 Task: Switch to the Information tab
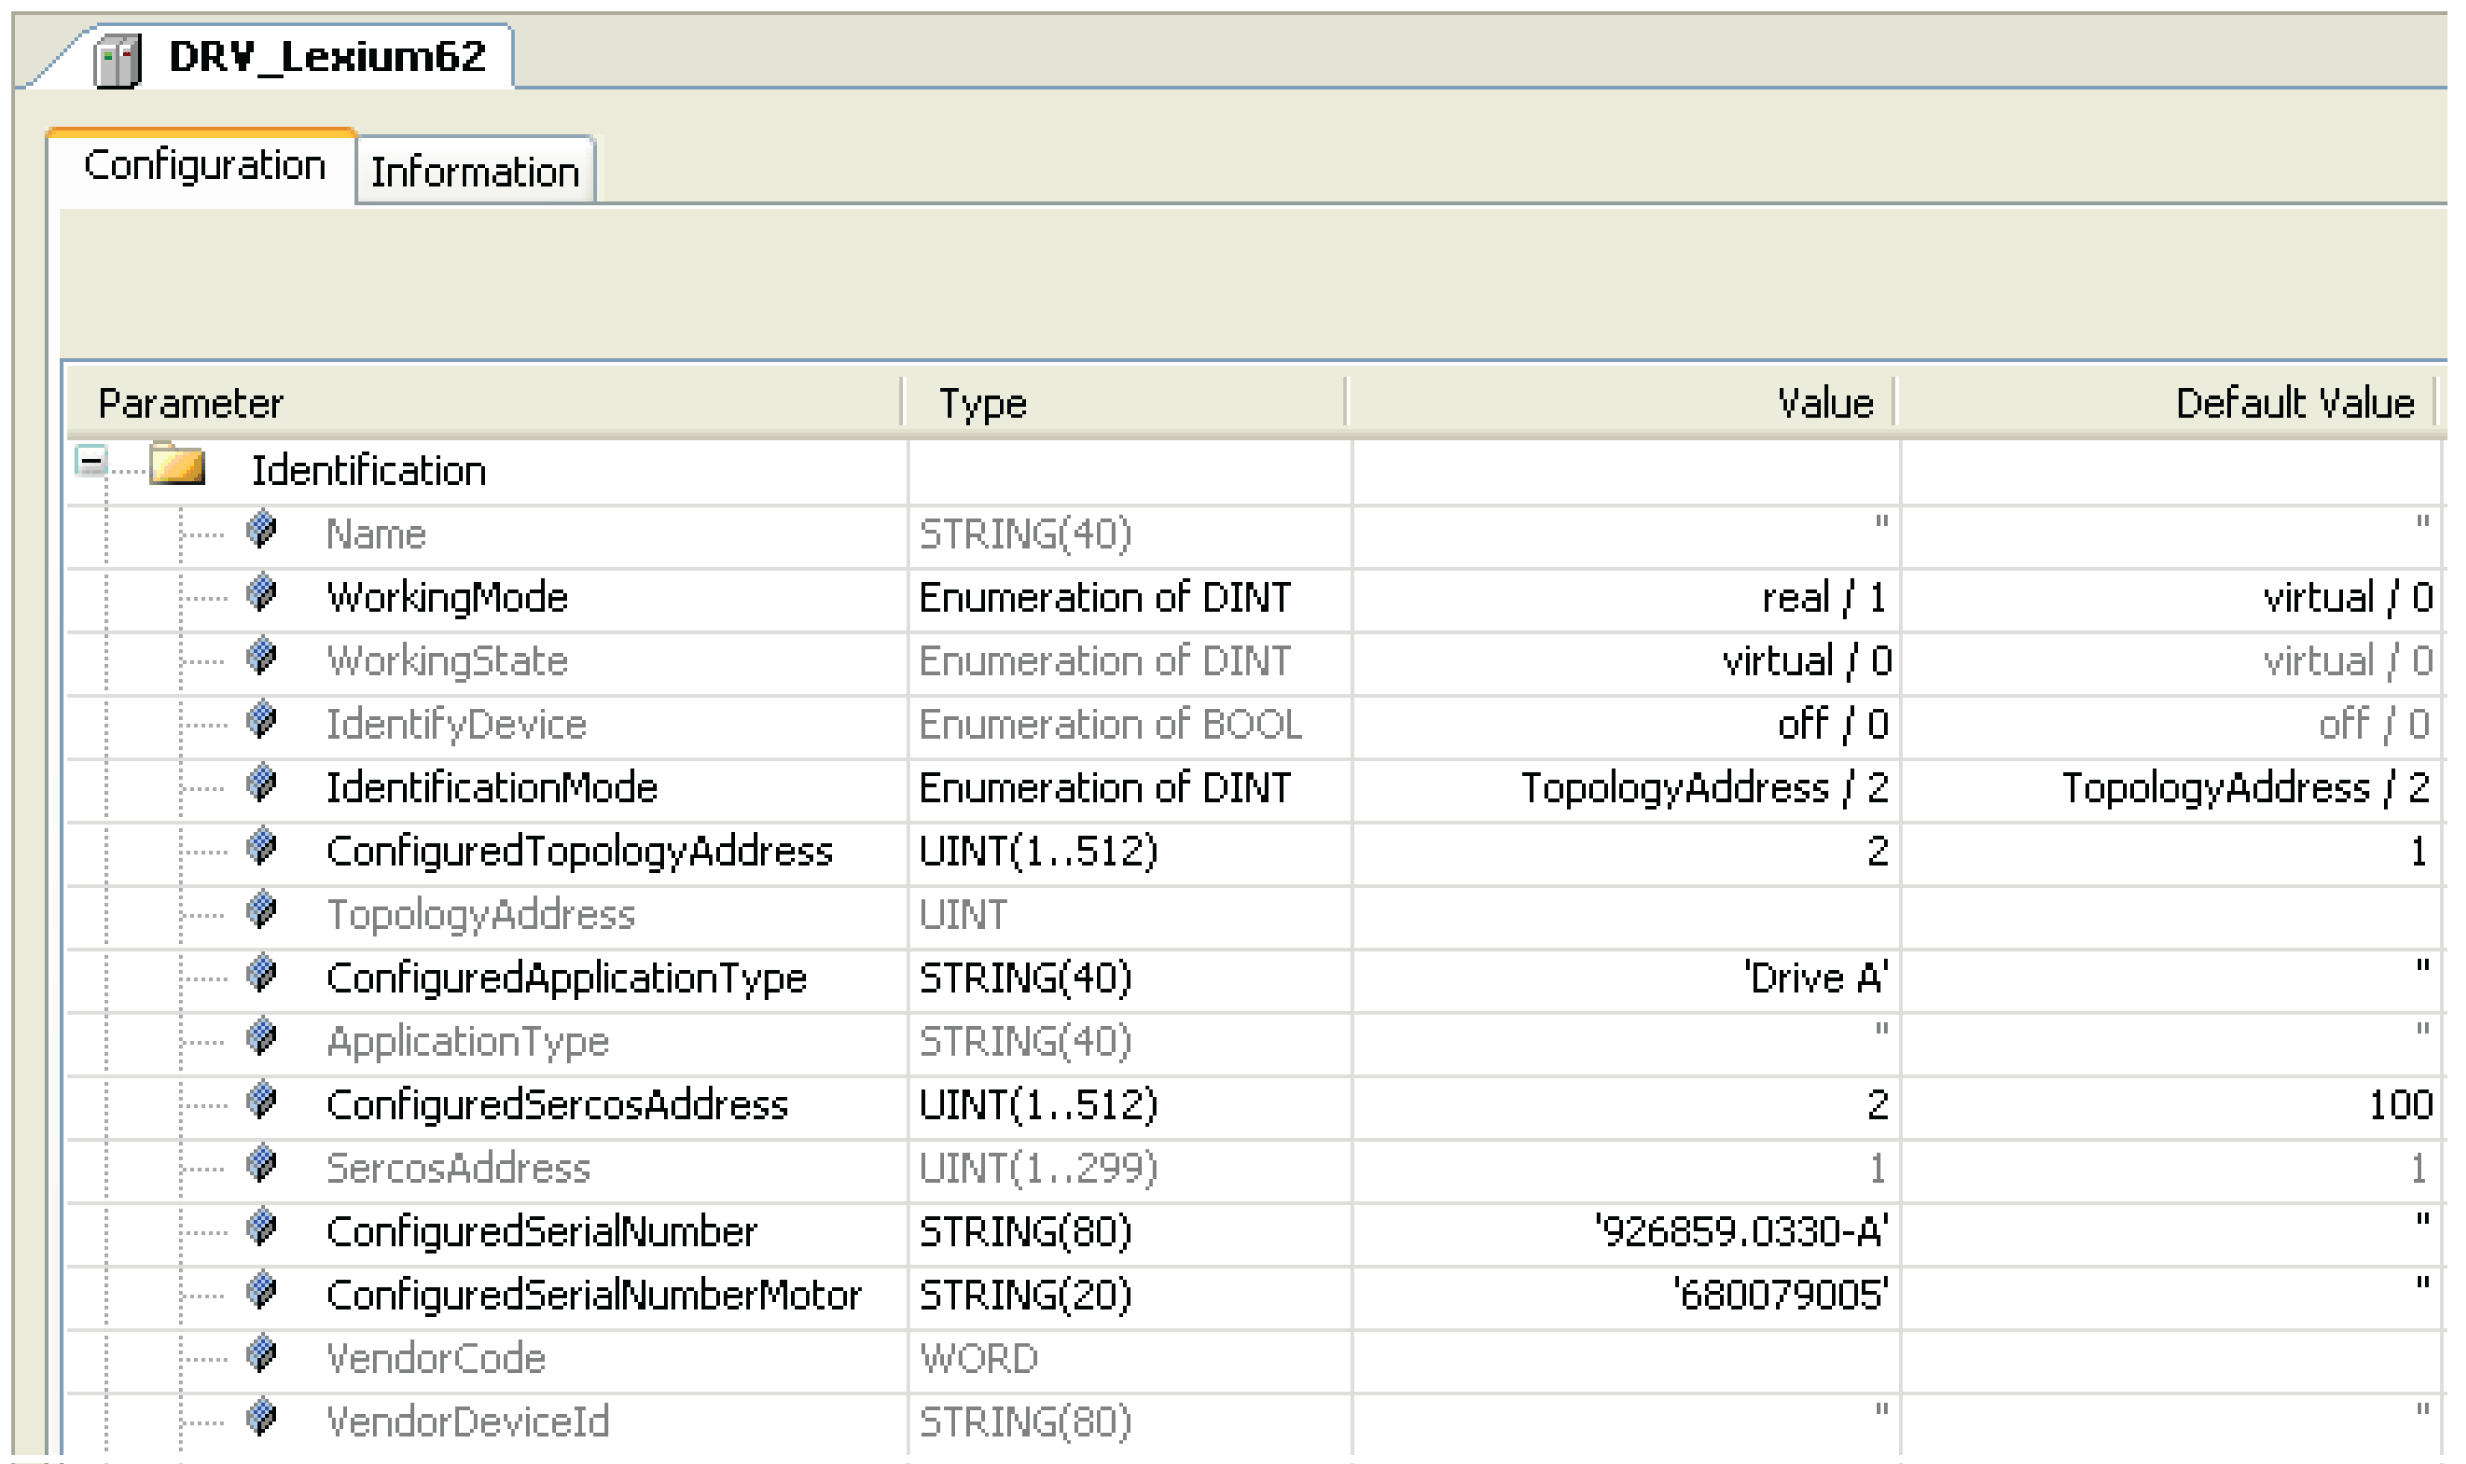pyautogui.click(x=475, y=172)
